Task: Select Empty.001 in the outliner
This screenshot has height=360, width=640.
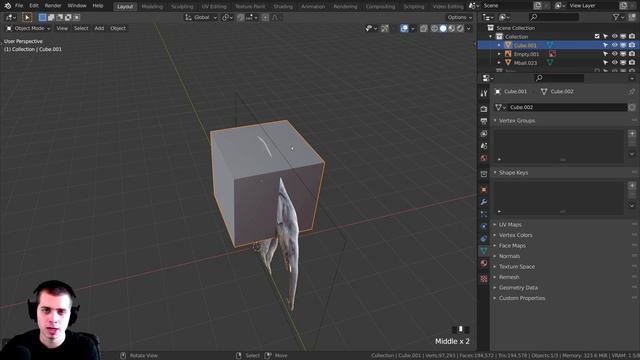Action: tap(526, 54)
